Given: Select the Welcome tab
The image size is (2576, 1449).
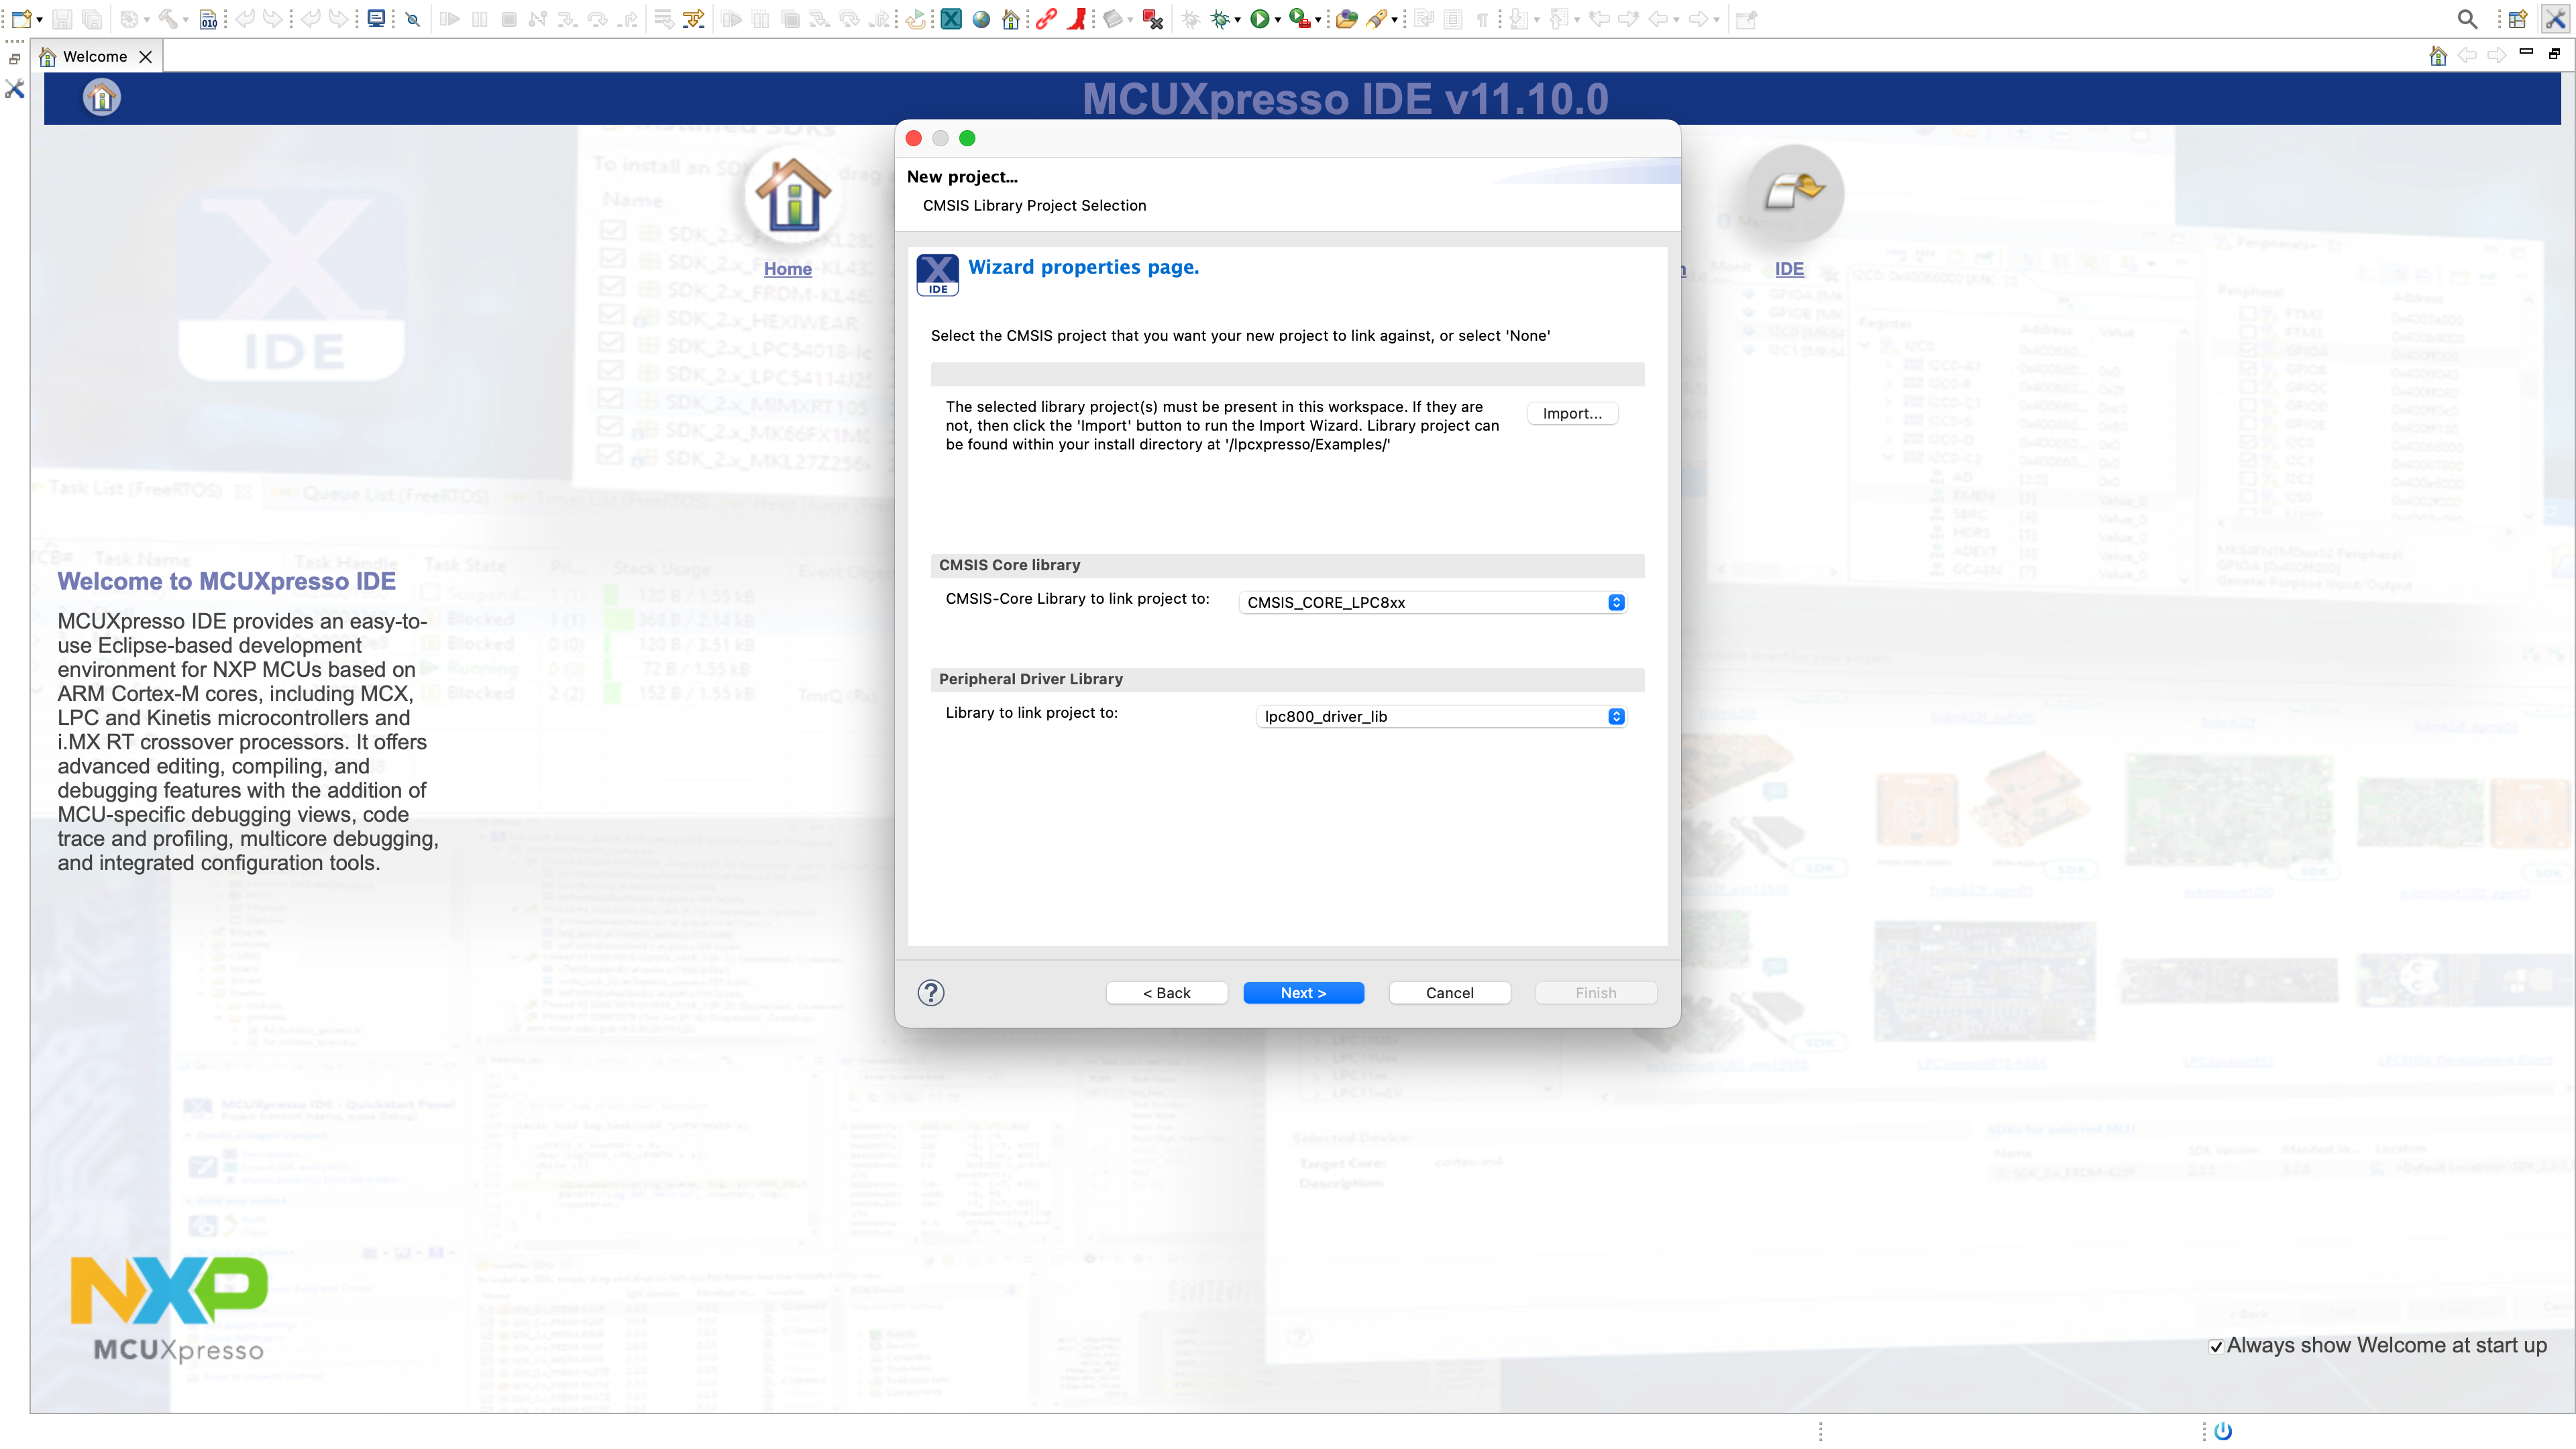Looking at the screenshot, I should 94,56.
